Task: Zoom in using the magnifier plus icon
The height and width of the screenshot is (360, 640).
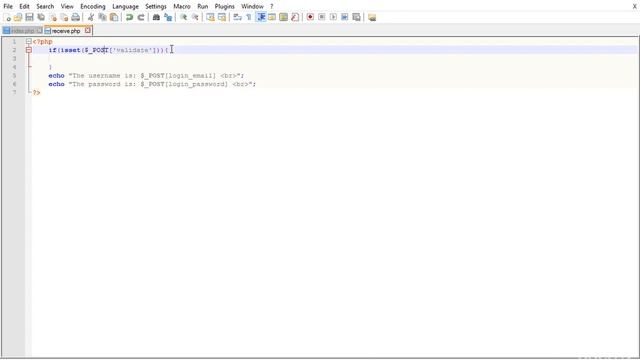Action: point(183,17)
